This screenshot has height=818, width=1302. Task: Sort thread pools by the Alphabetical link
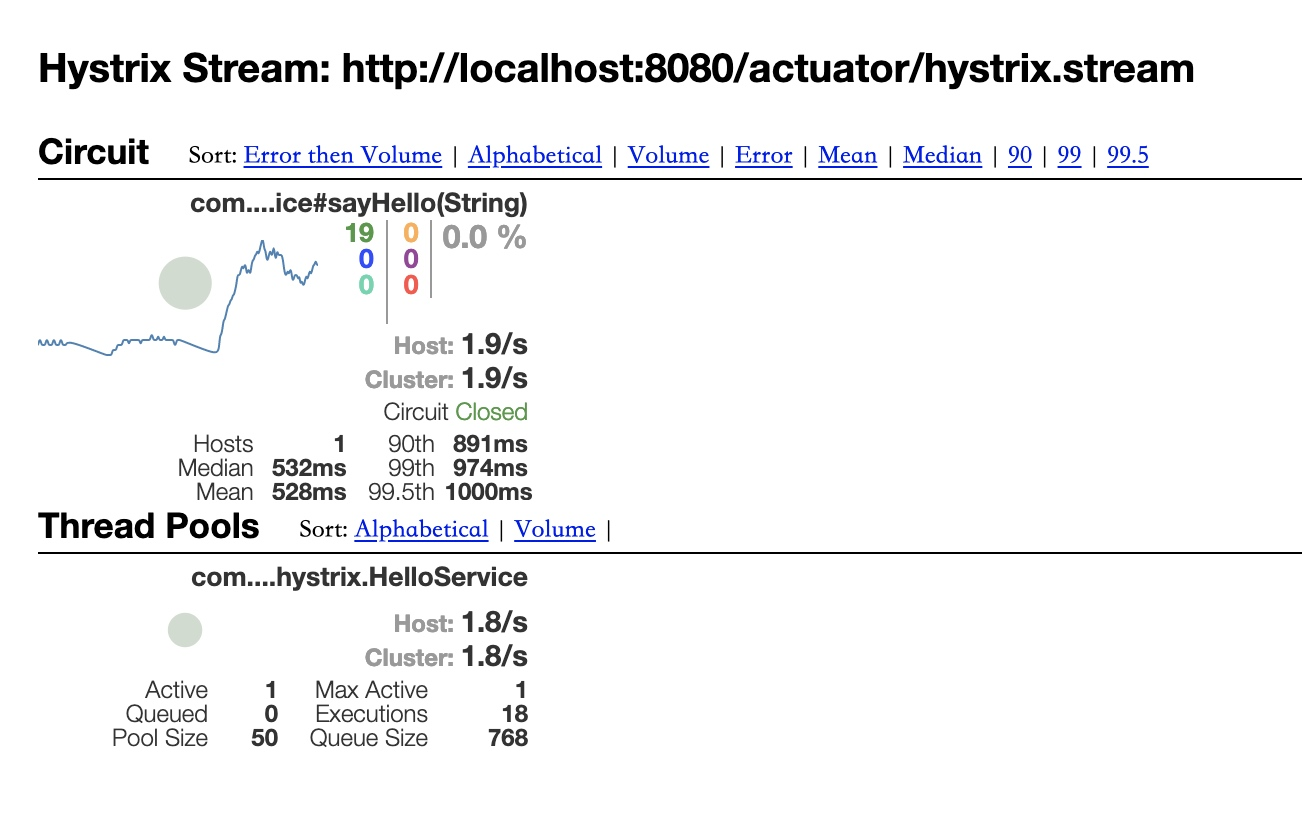(x=421, y=529)
